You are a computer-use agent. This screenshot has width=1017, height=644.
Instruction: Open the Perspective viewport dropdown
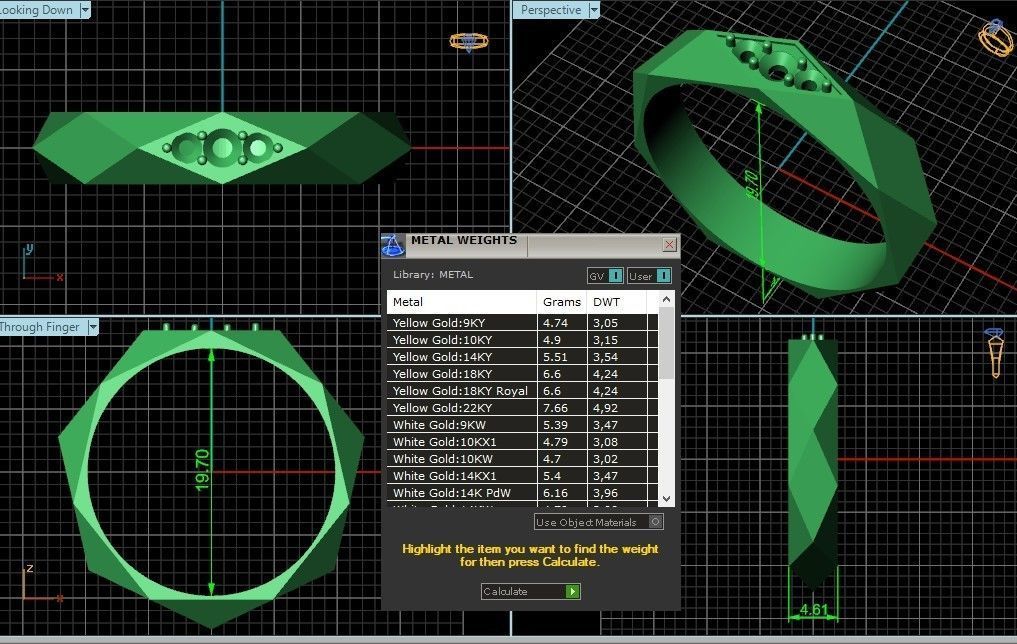[596, 9]
